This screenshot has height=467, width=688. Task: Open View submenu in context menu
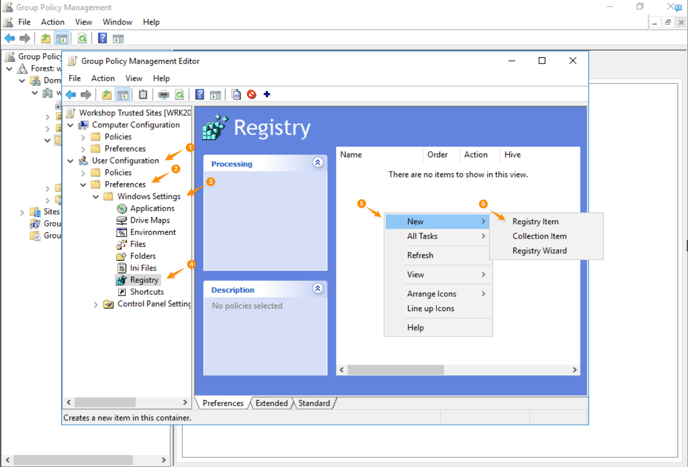[x=438, y=275]
